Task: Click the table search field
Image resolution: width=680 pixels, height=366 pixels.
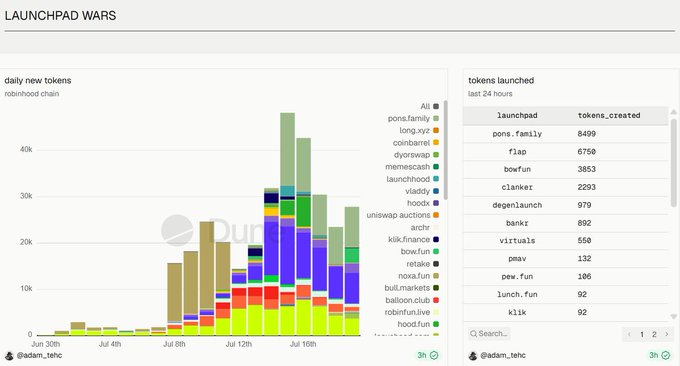Action: point(489,333)
